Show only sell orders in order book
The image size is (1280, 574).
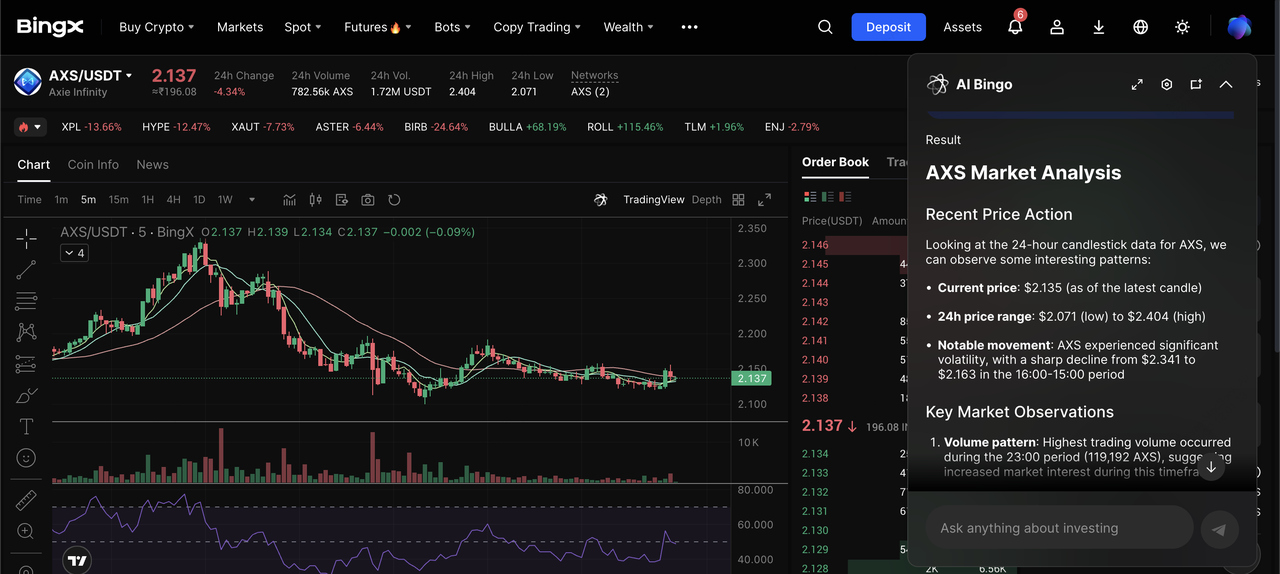click(x=845, y=198)
